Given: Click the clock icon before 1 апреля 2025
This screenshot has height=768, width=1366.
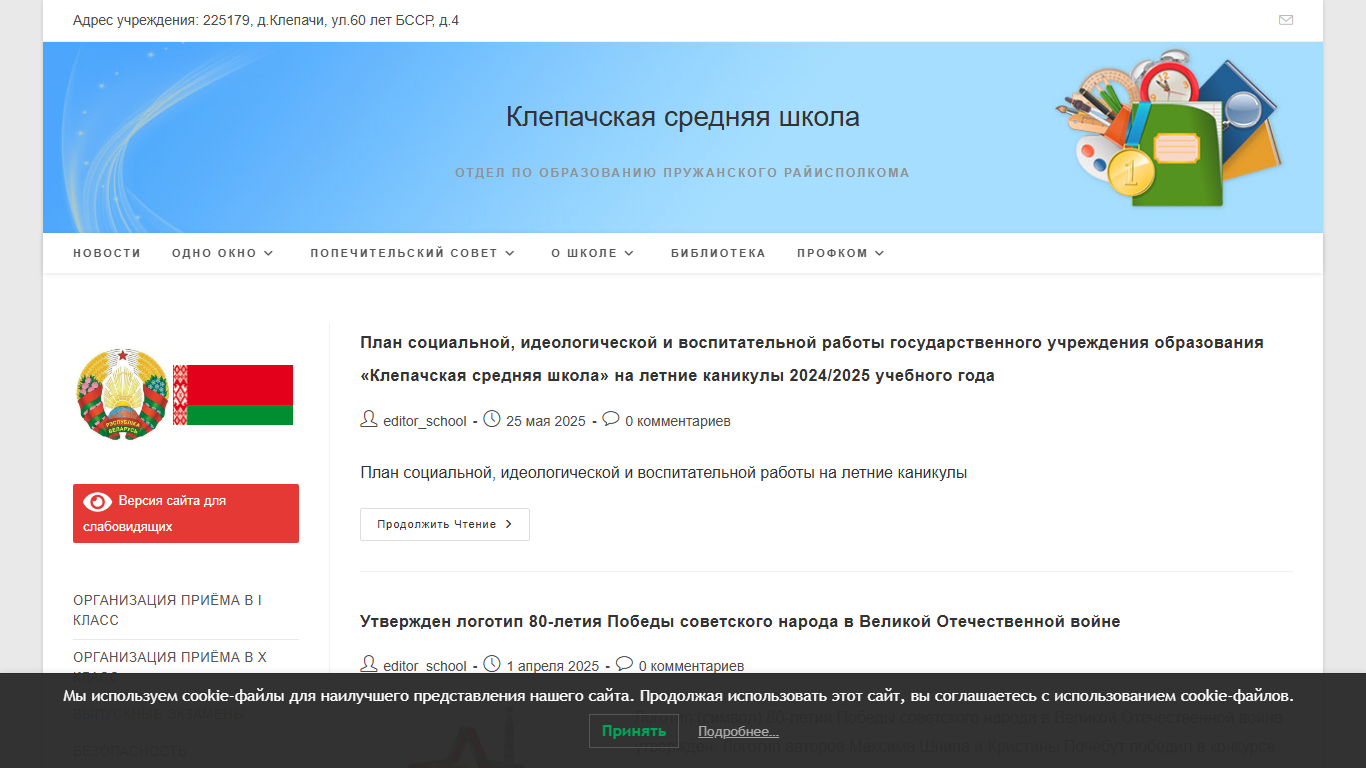Looking at the screenshot, I should tap(492, 664).
